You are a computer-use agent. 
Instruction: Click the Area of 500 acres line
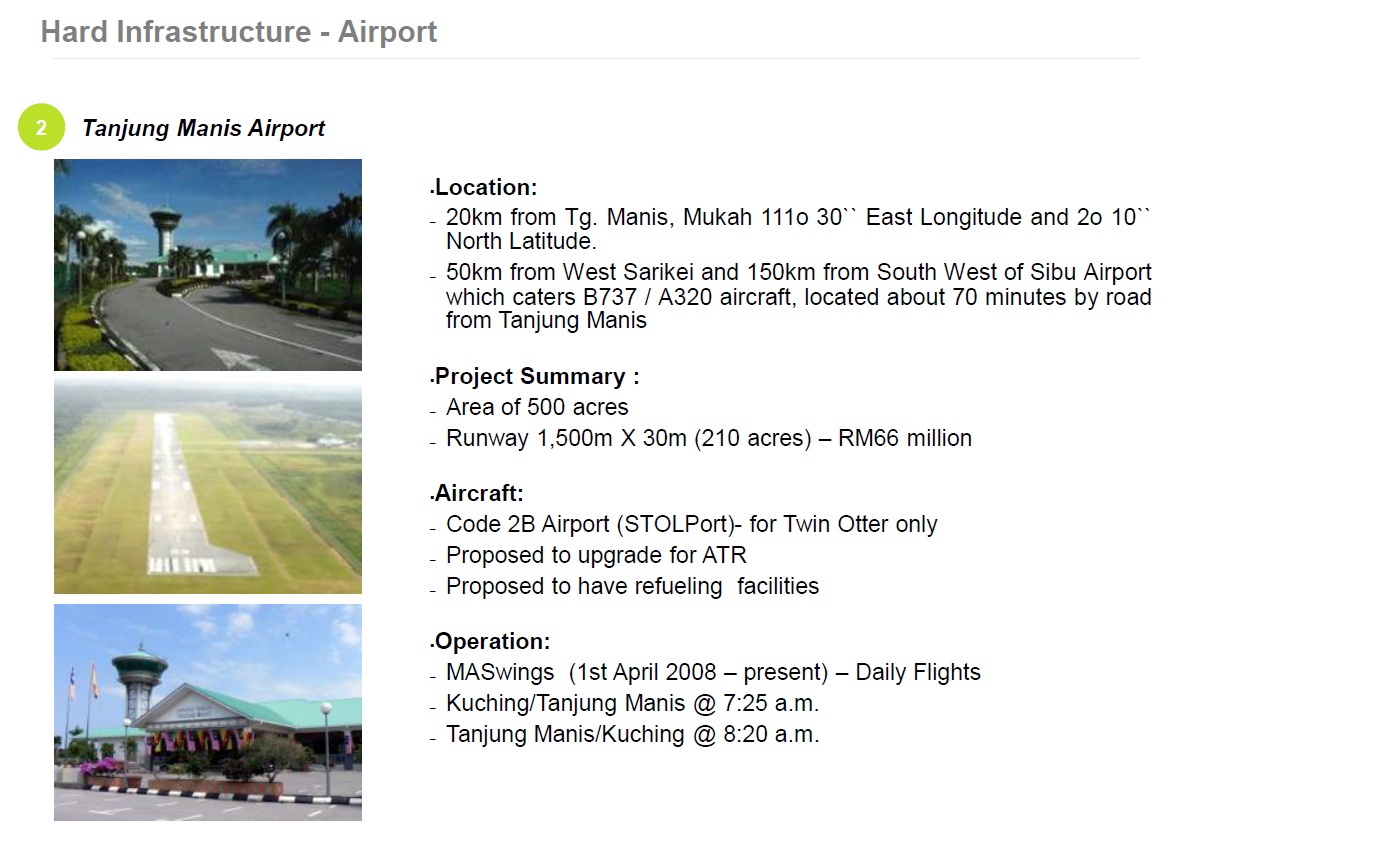(537, 407)
